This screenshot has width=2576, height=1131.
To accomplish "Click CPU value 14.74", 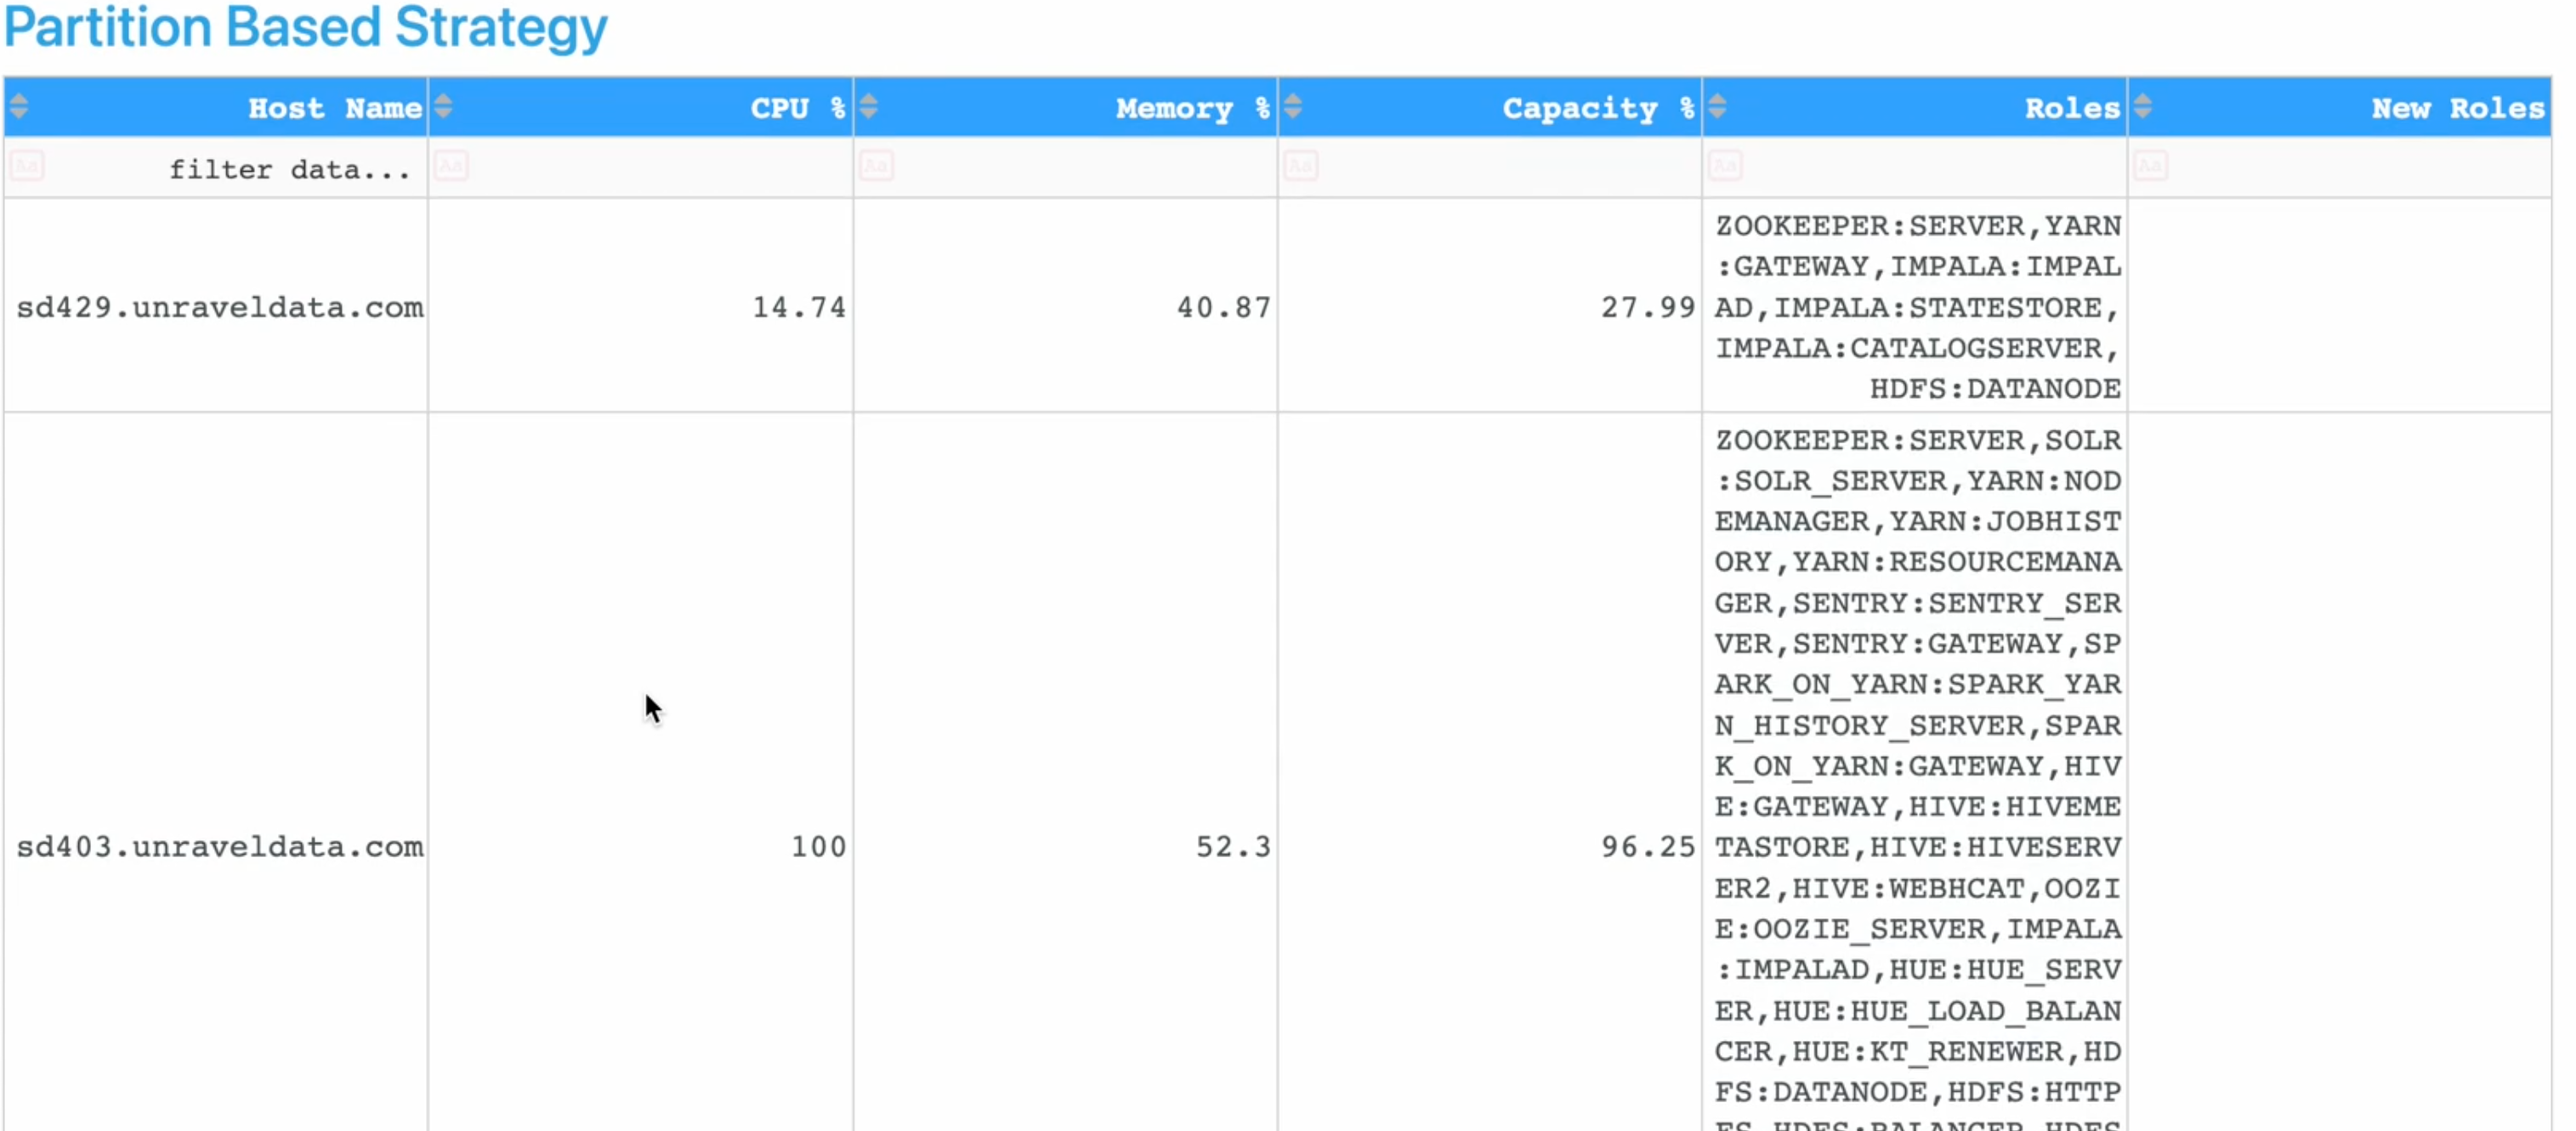I will [x=799, y=307].
